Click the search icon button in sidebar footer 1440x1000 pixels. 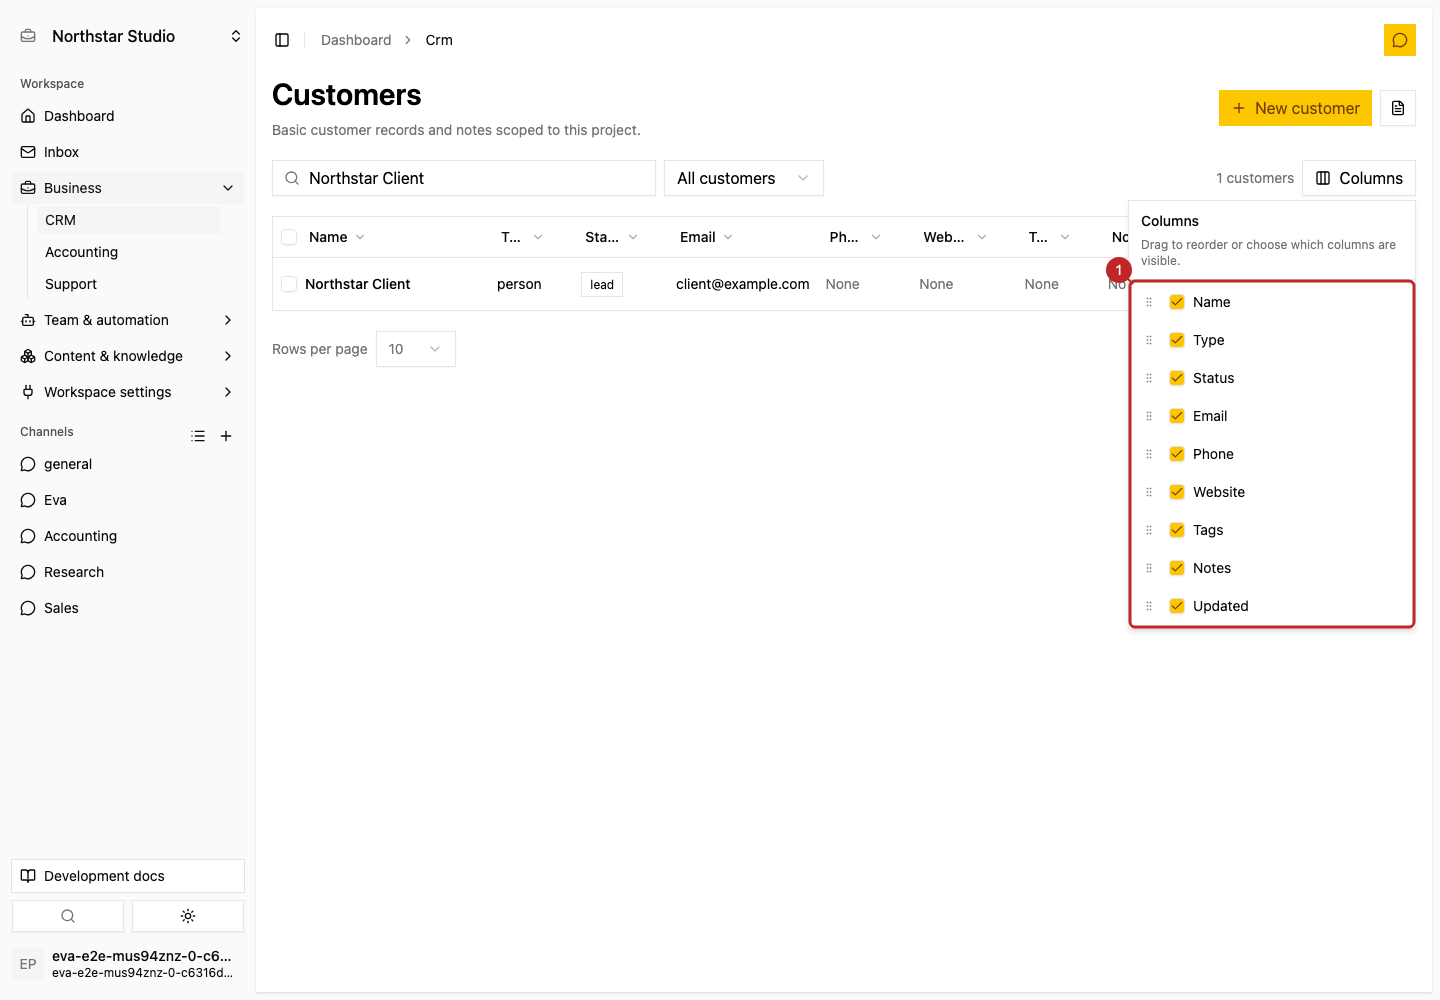tap(68, 916)
